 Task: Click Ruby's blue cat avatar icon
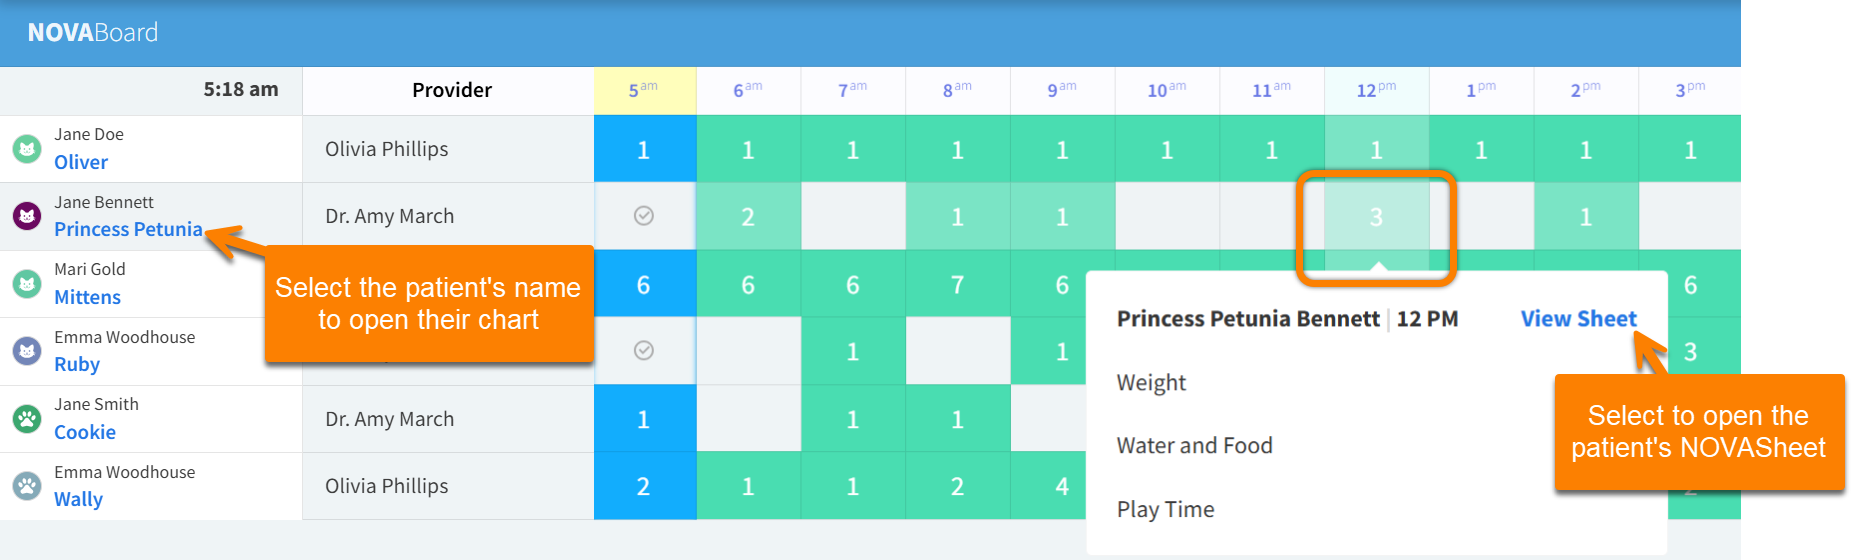point(27,351)
